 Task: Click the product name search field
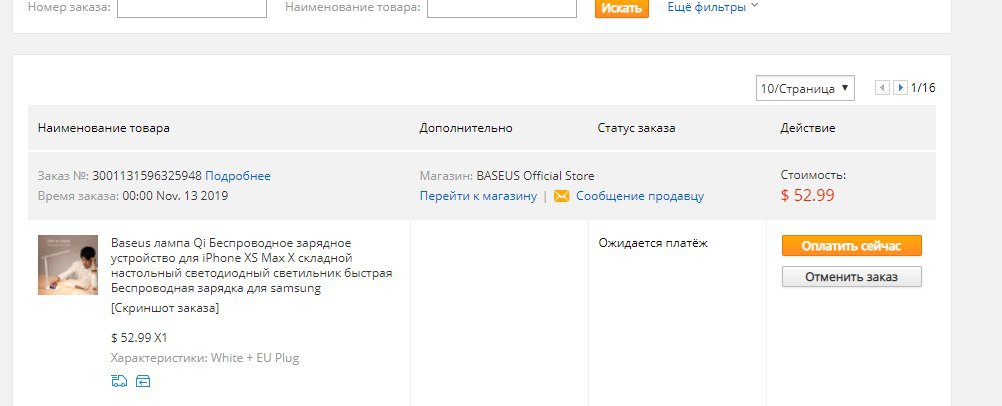pos(502,8)
